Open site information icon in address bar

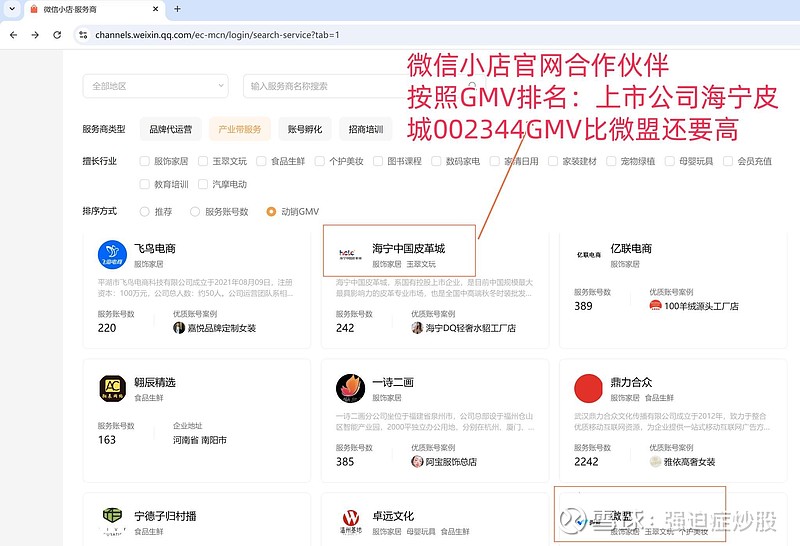pos(83,35)
